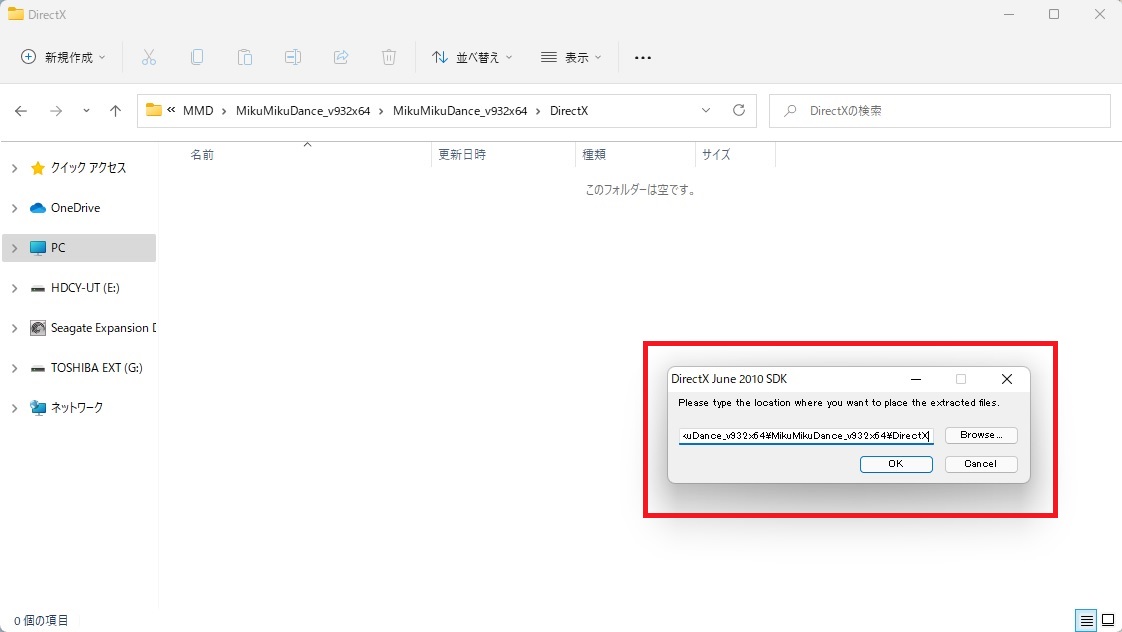Image resolution: width=1122 pixels, height=632 pixels.
Task: Expand the ネットワーク tree node
Action: pyautogui.click(x=14, y=408)
